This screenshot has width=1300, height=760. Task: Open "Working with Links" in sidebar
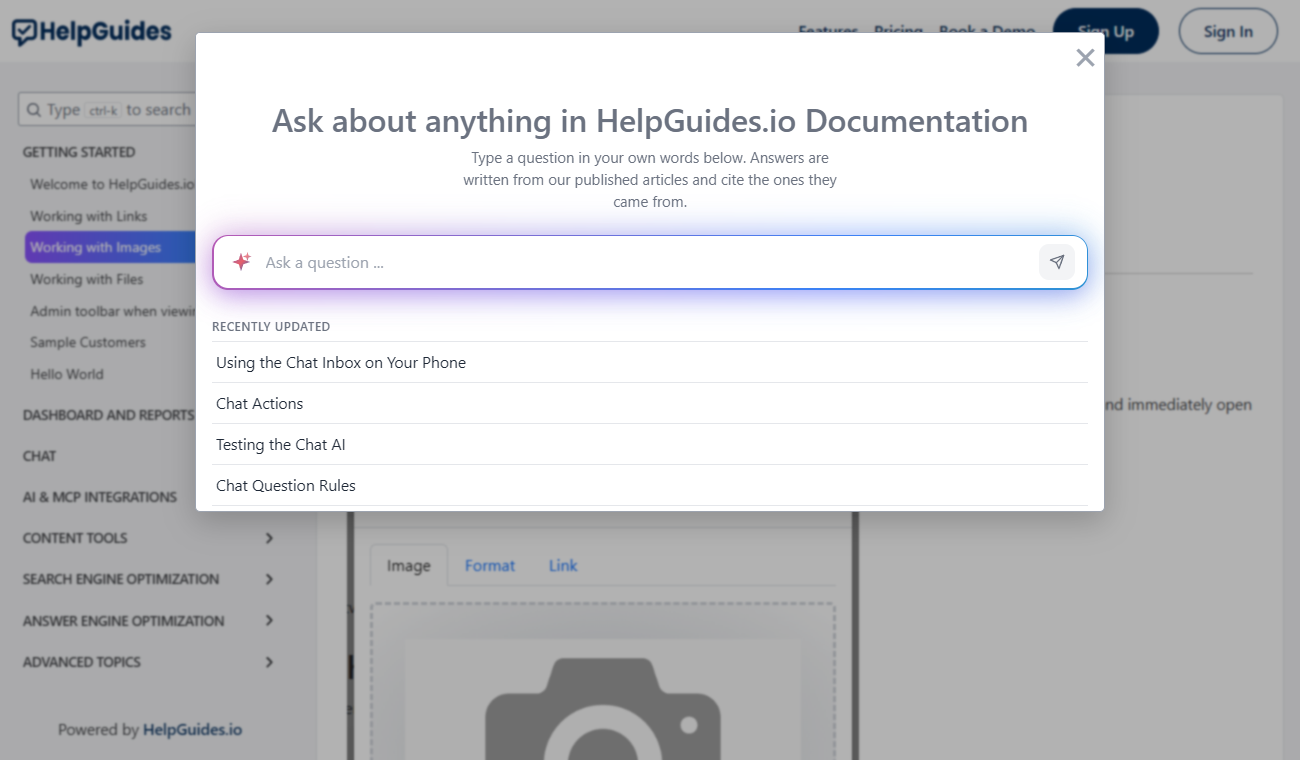click(88, 216)
